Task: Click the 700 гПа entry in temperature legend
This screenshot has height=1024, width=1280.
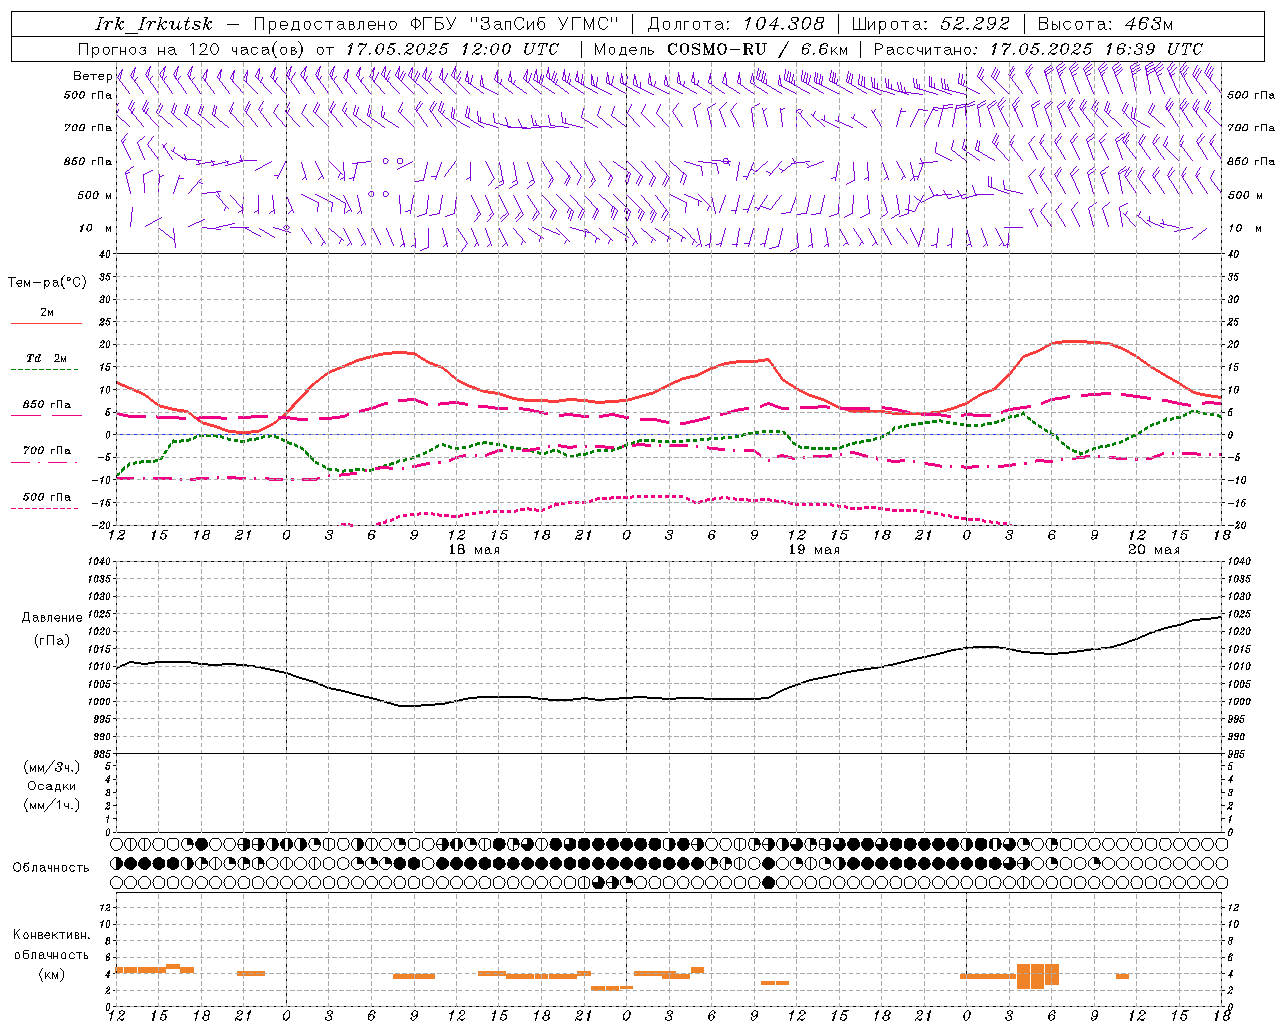Action: click(47, 450)
